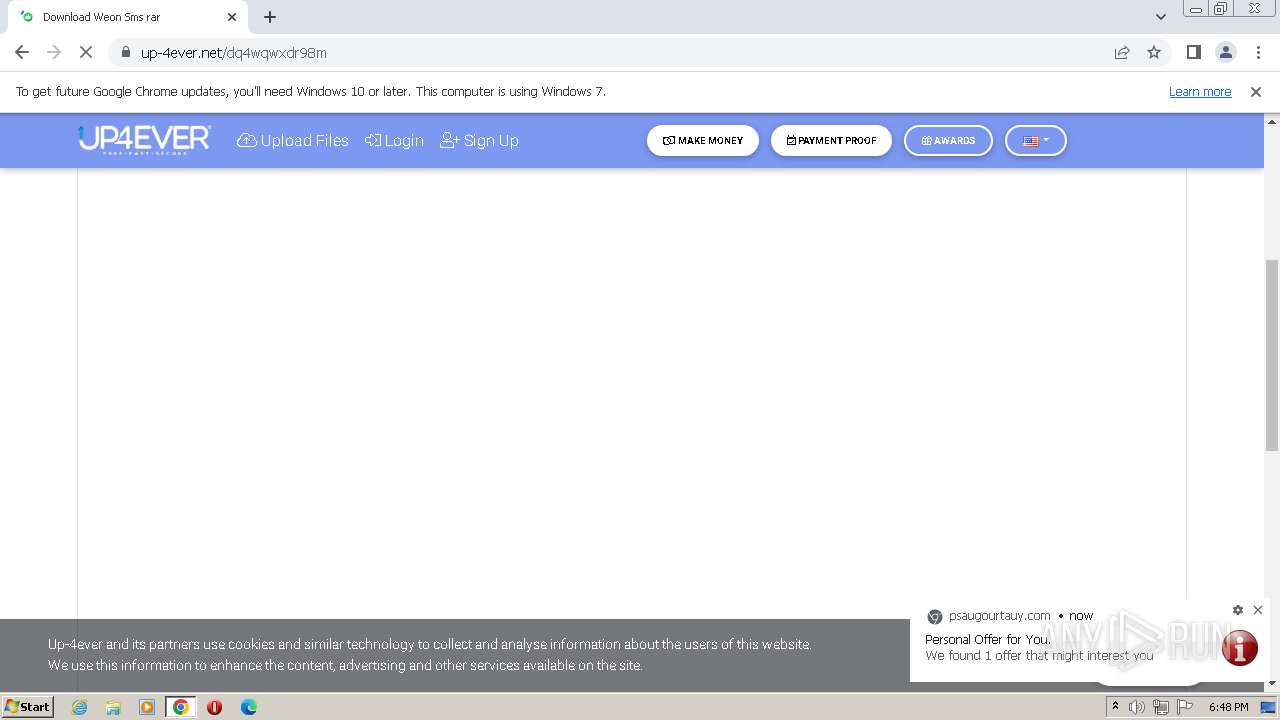Open Windows Media Player from taskbar
The image size is (1280, 720).
(x=147, y=707)
